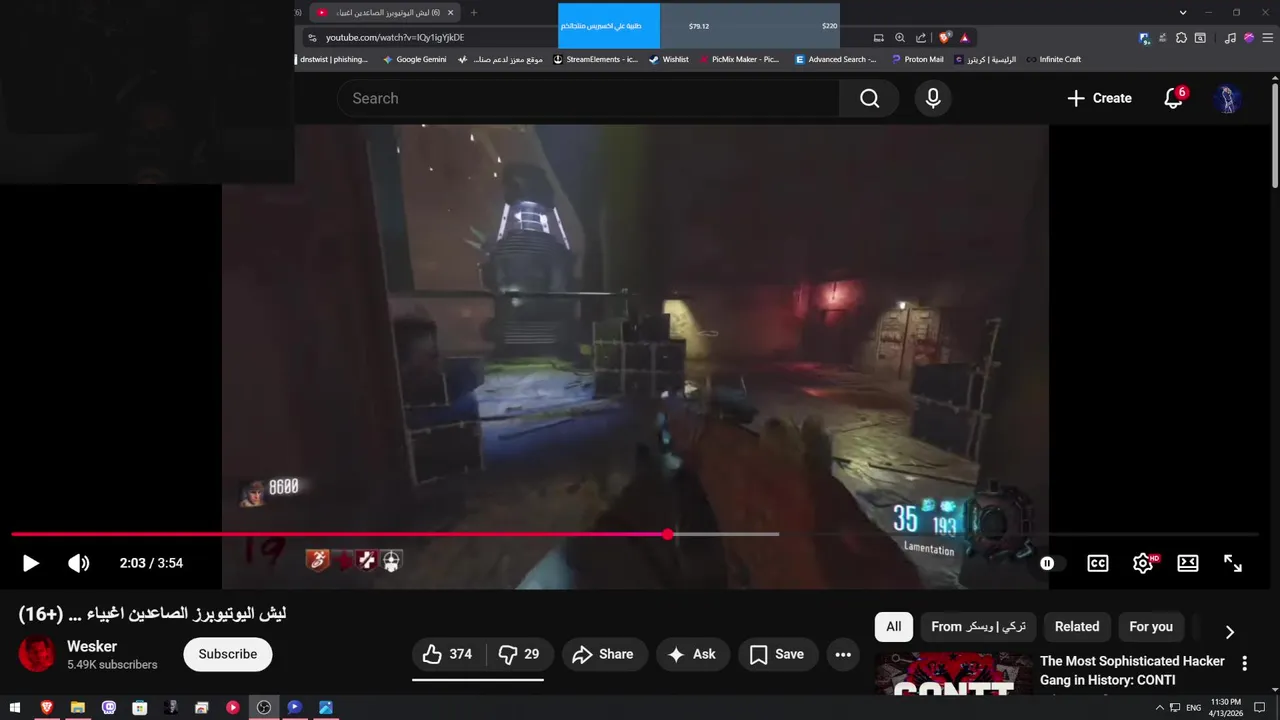Subscribe to the Wesker channel
The height and width of the screenshot is (720, 1280).
coord(228,654)
